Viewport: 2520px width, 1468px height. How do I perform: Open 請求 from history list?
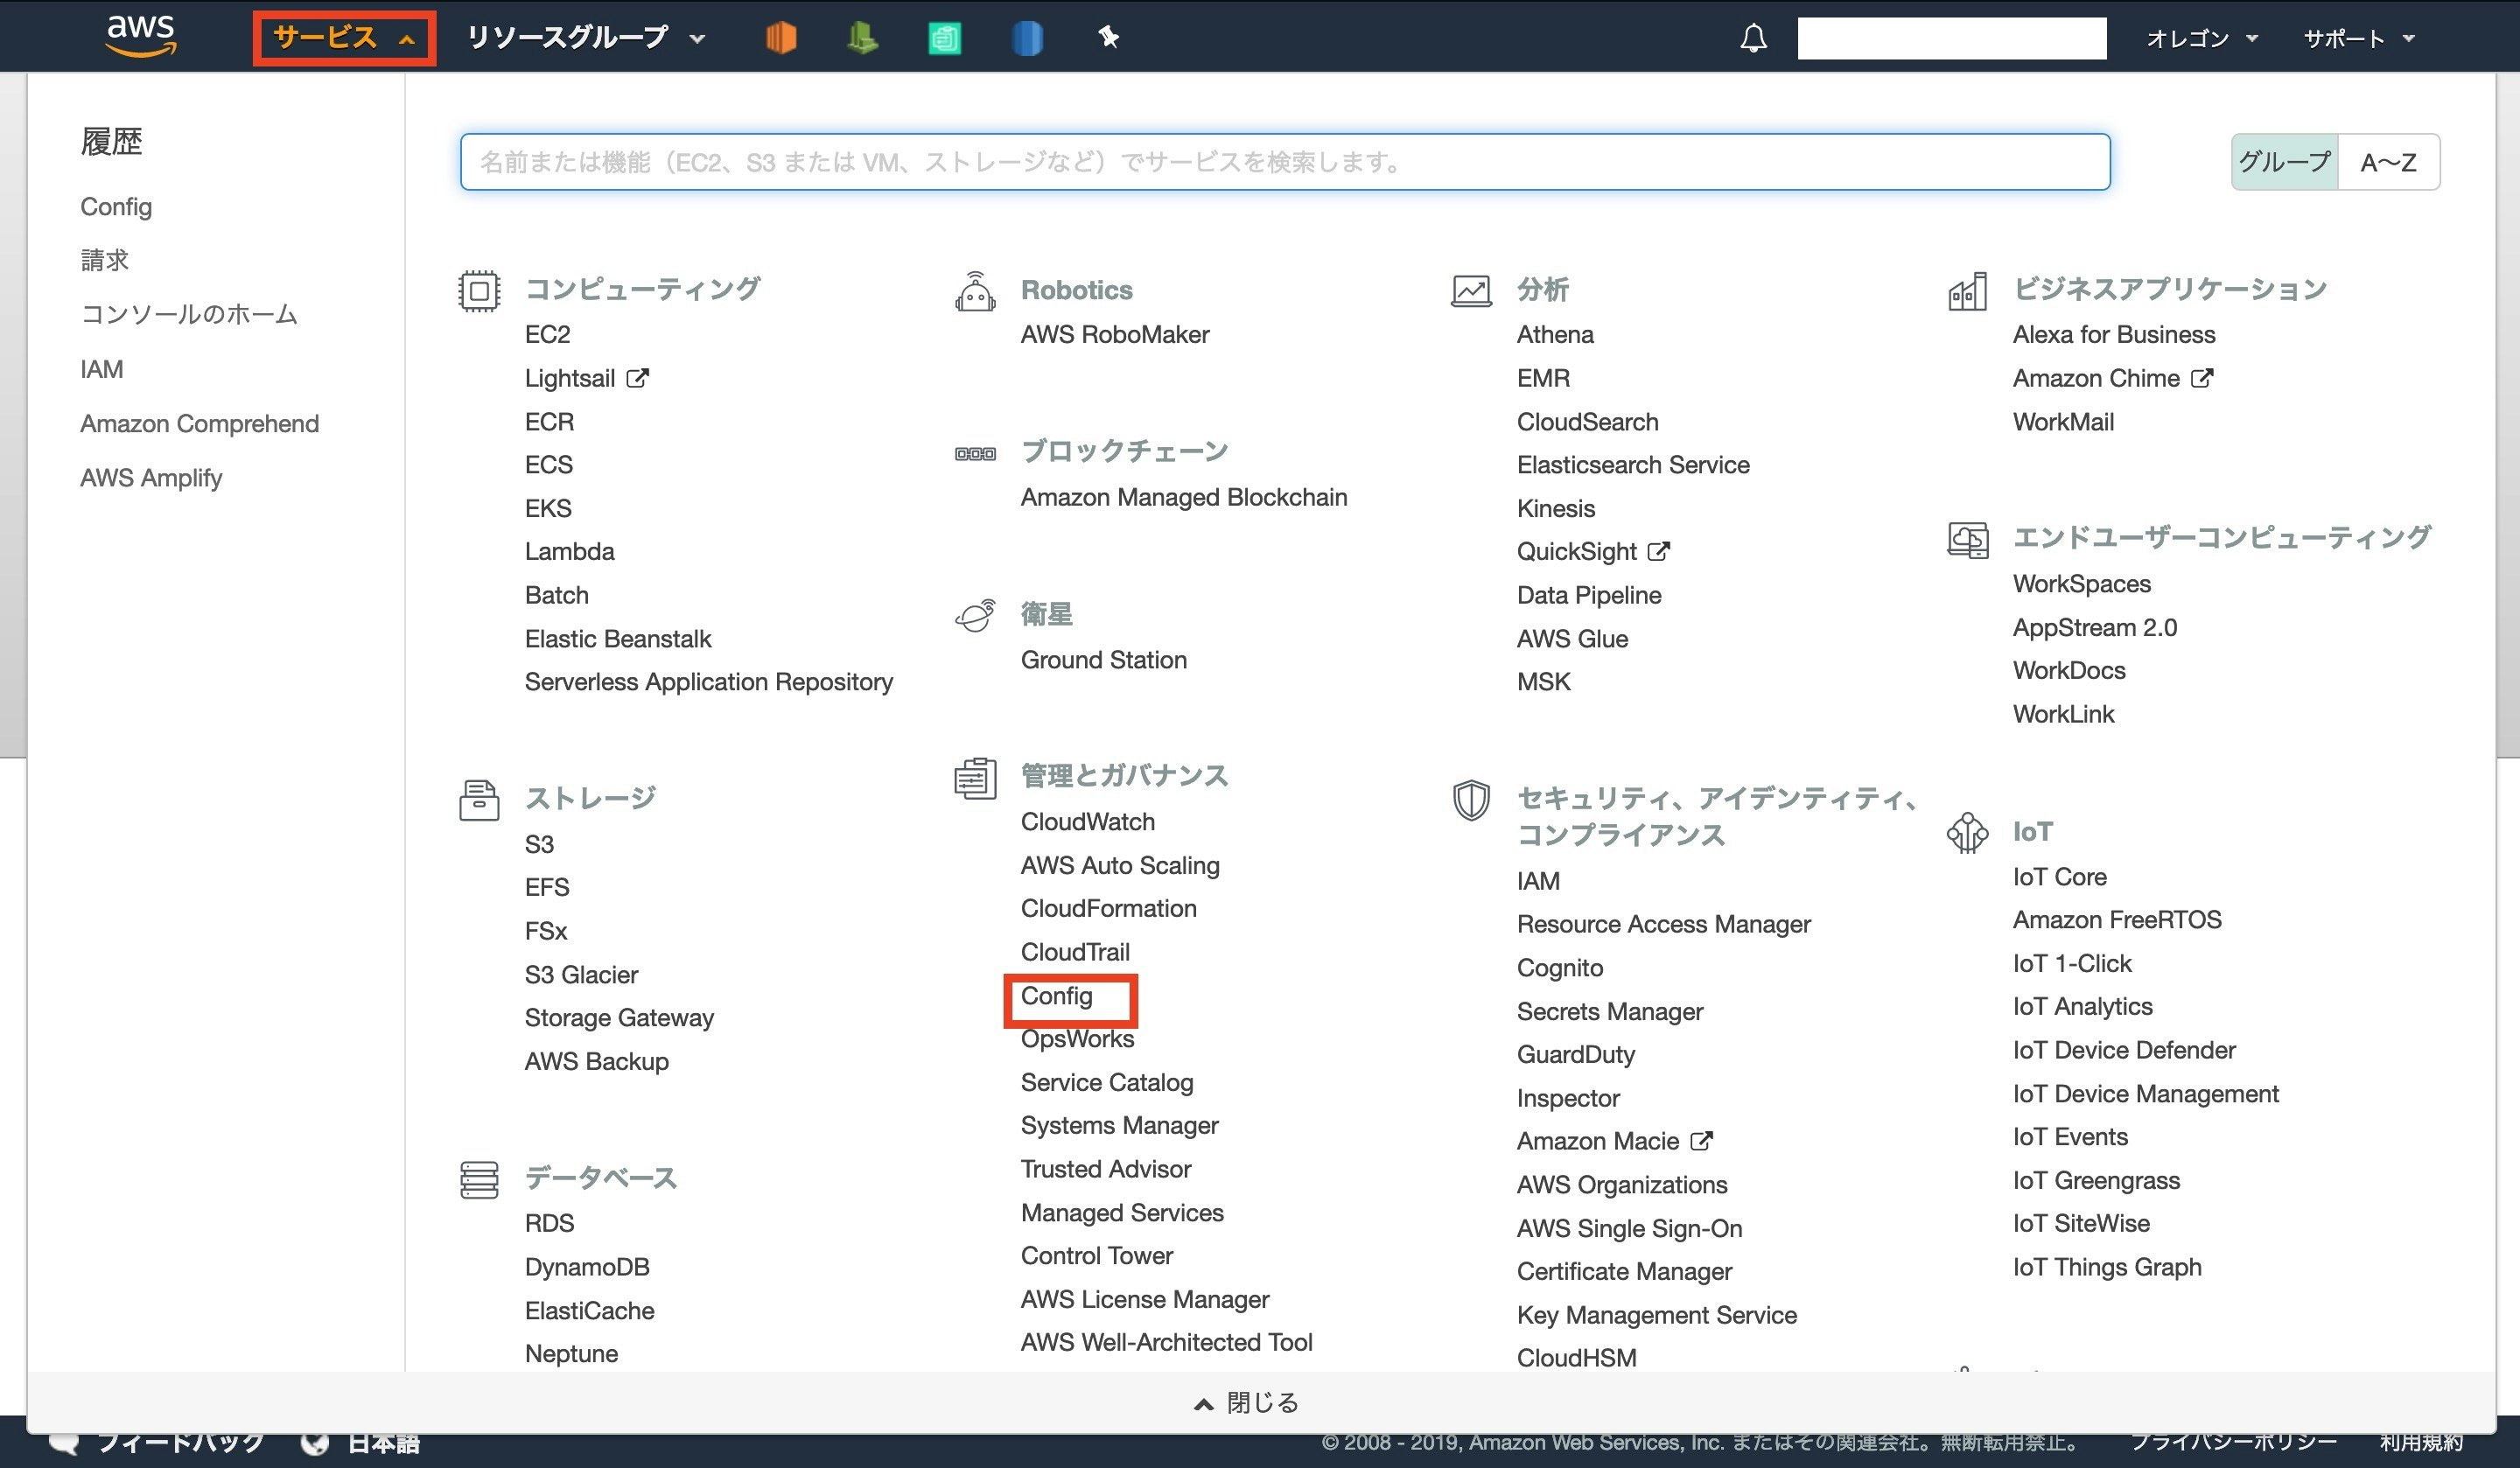click(105, 260)
